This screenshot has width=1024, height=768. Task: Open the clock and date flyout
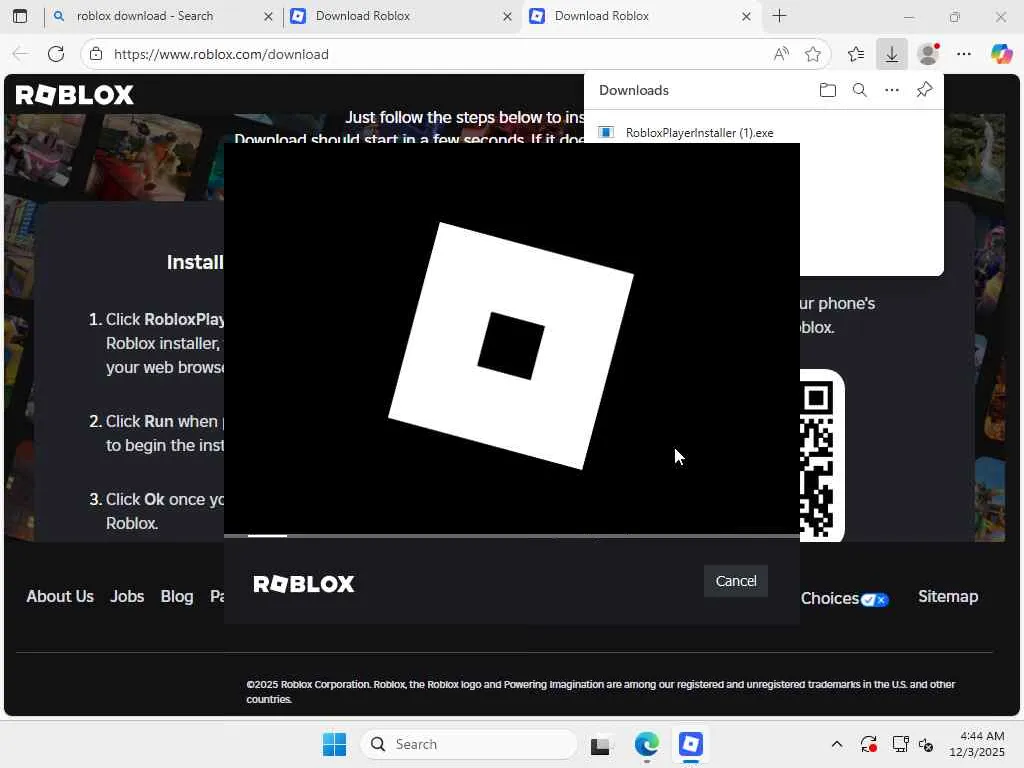point(976,744)
